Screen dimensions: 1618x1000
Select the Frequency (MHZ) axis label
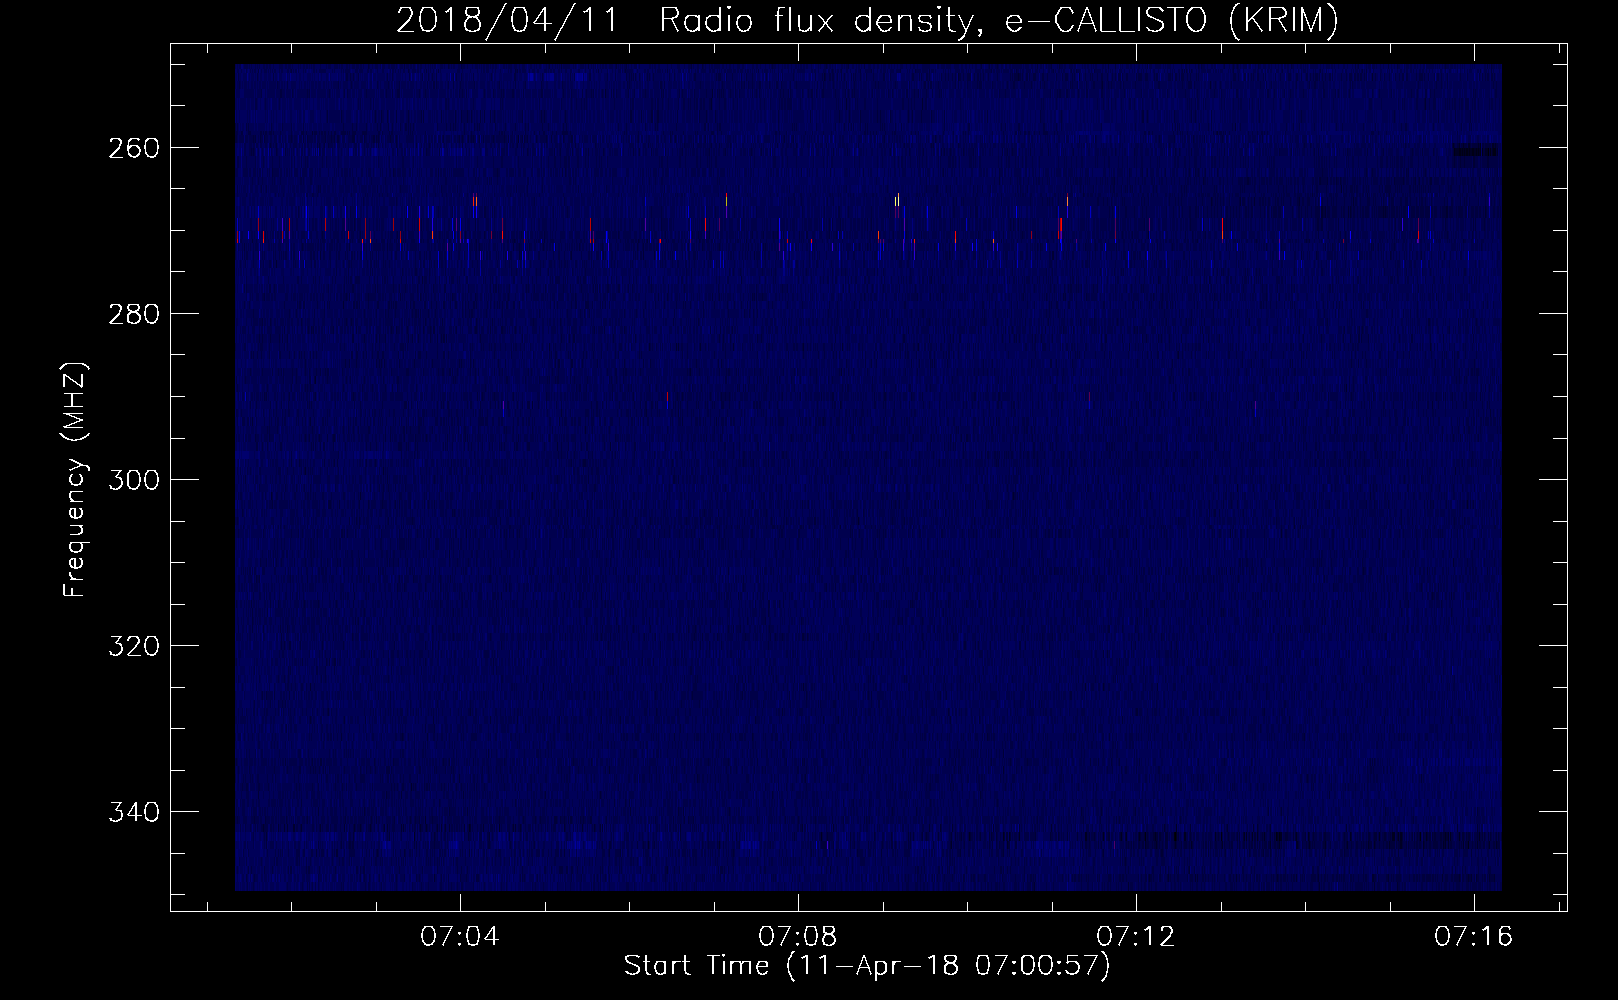[75, 479]
